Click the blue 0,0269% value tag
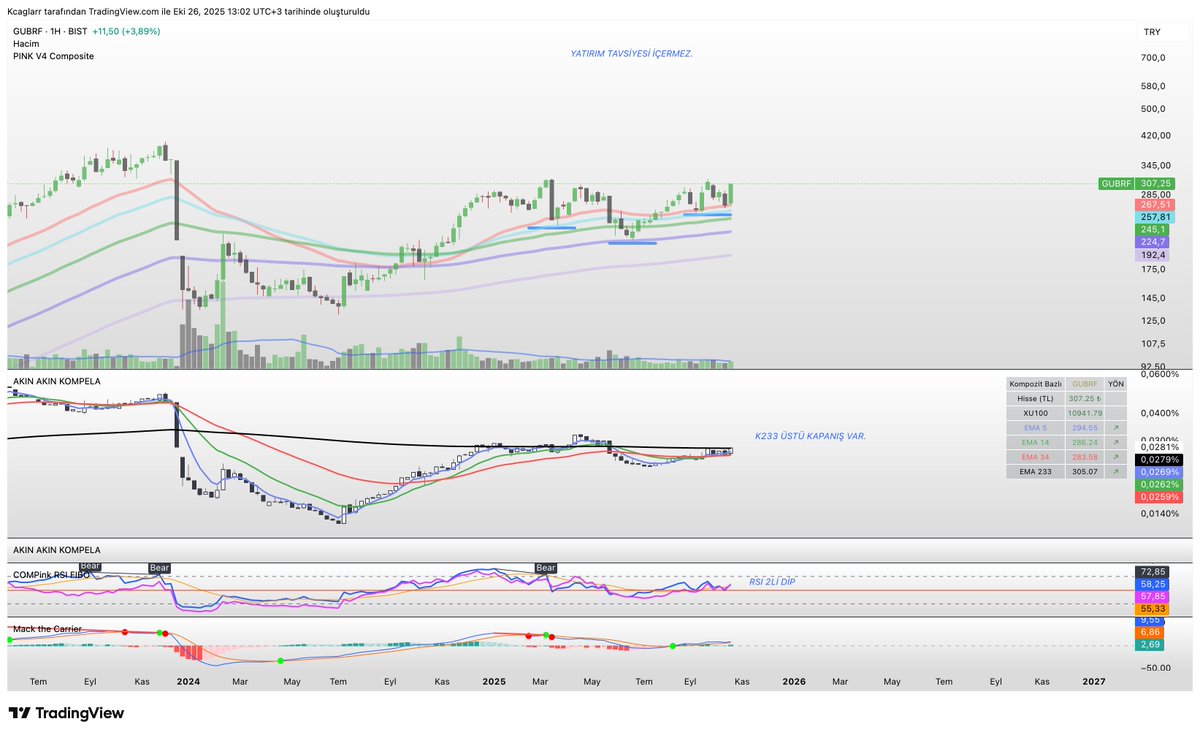Viewport: 1200px width, 735px height. point(1160,471)
